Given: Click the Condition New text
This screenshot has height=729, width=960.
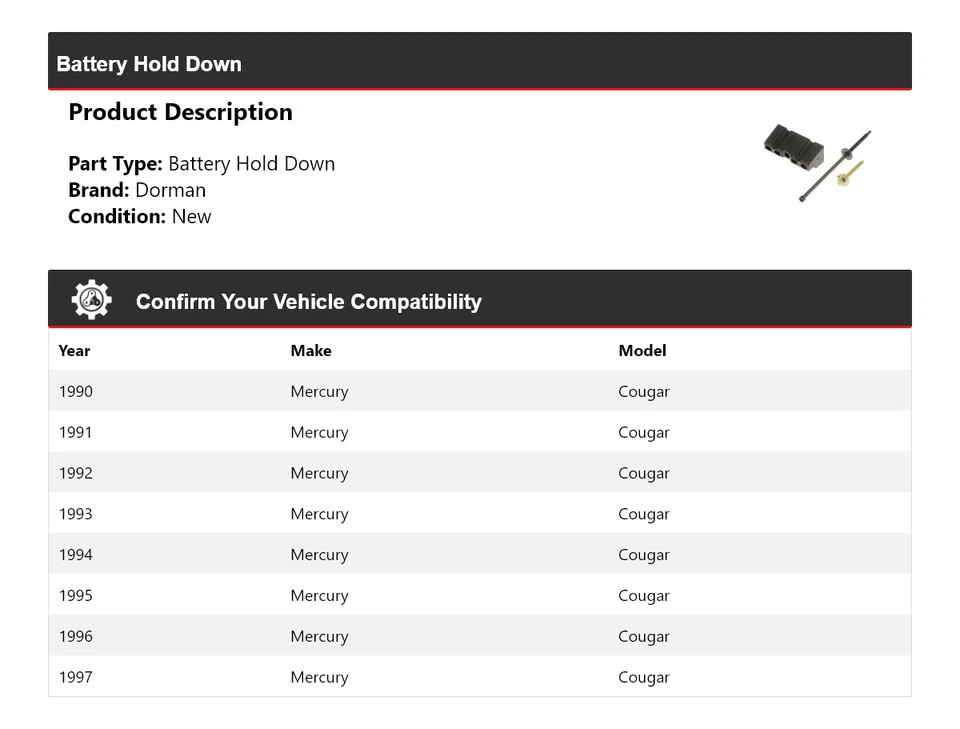Looking at the screenshot, I should tap(139, 217).
